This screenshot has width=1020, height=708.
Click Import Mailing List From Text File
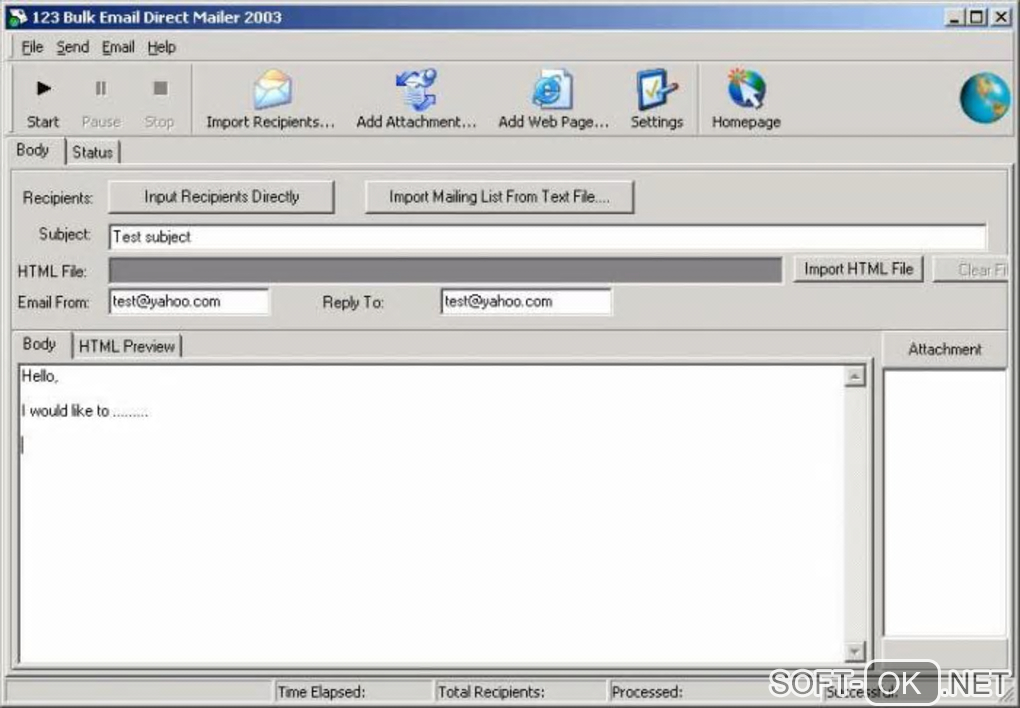[x=500, y=197]
